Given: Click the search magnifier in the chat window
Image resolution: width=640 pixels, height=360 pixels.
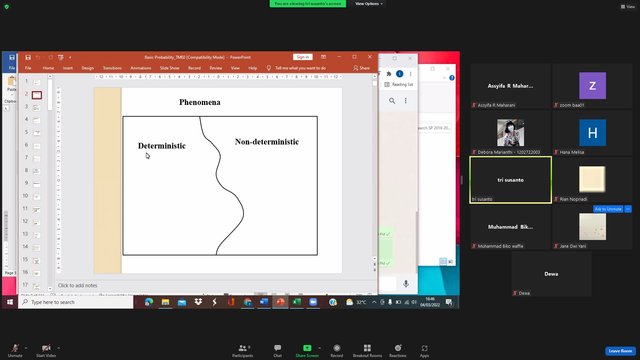Looking at the screenshot, I should (392, 101).
